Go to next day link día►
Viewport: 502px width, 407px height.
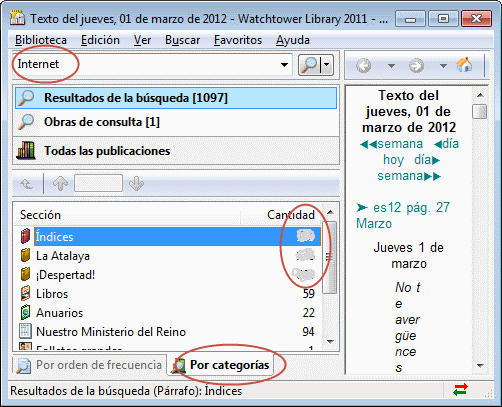427,160
